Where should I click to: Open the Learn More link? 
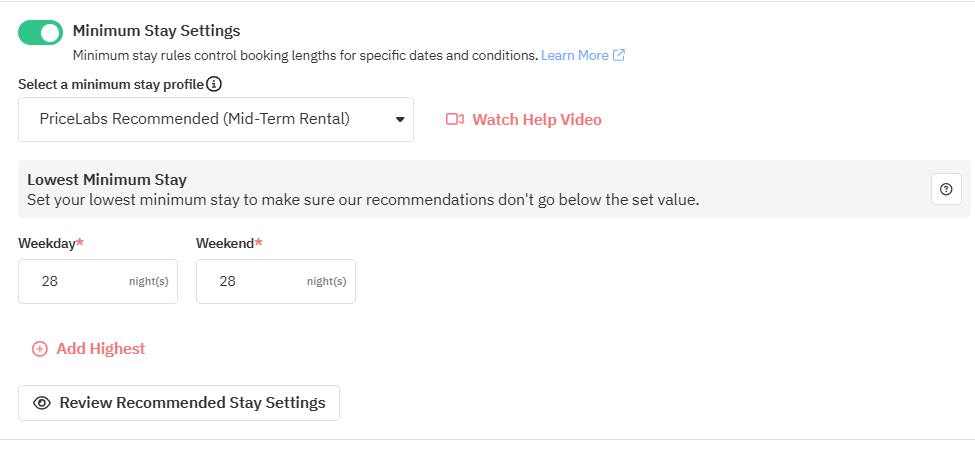pyautogui.click(x=574, y=55)
